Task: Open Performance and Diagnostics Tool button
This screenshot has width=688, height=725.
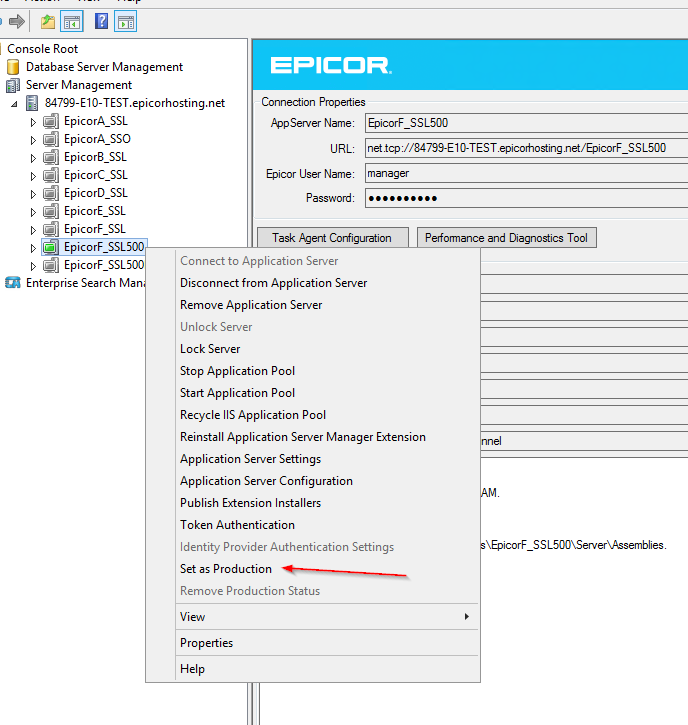Action: point(506,238)
